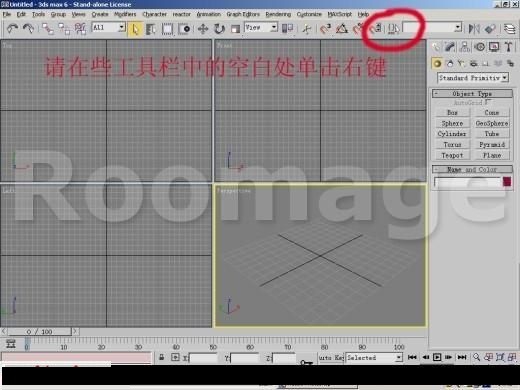Click the Teapot primitive button

[452, 155]
